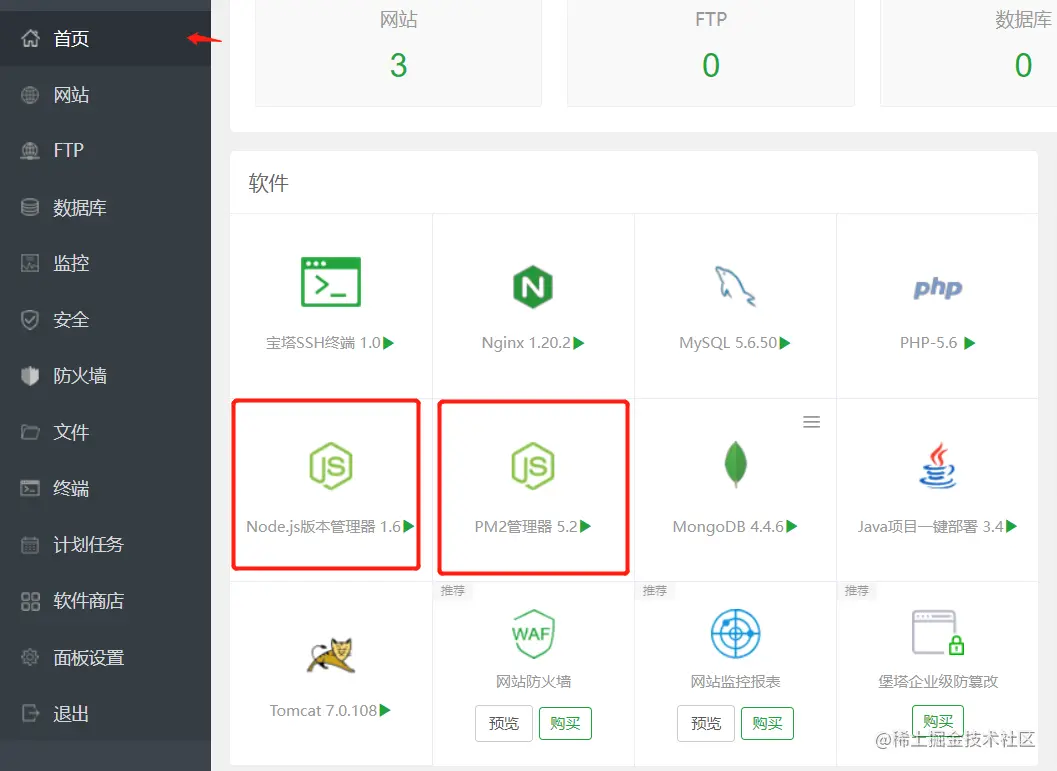Open the Nginx hexagon icon
The width and height of the screenshot is (1057, 771).
pyautogui.click(x=533, y=287)
